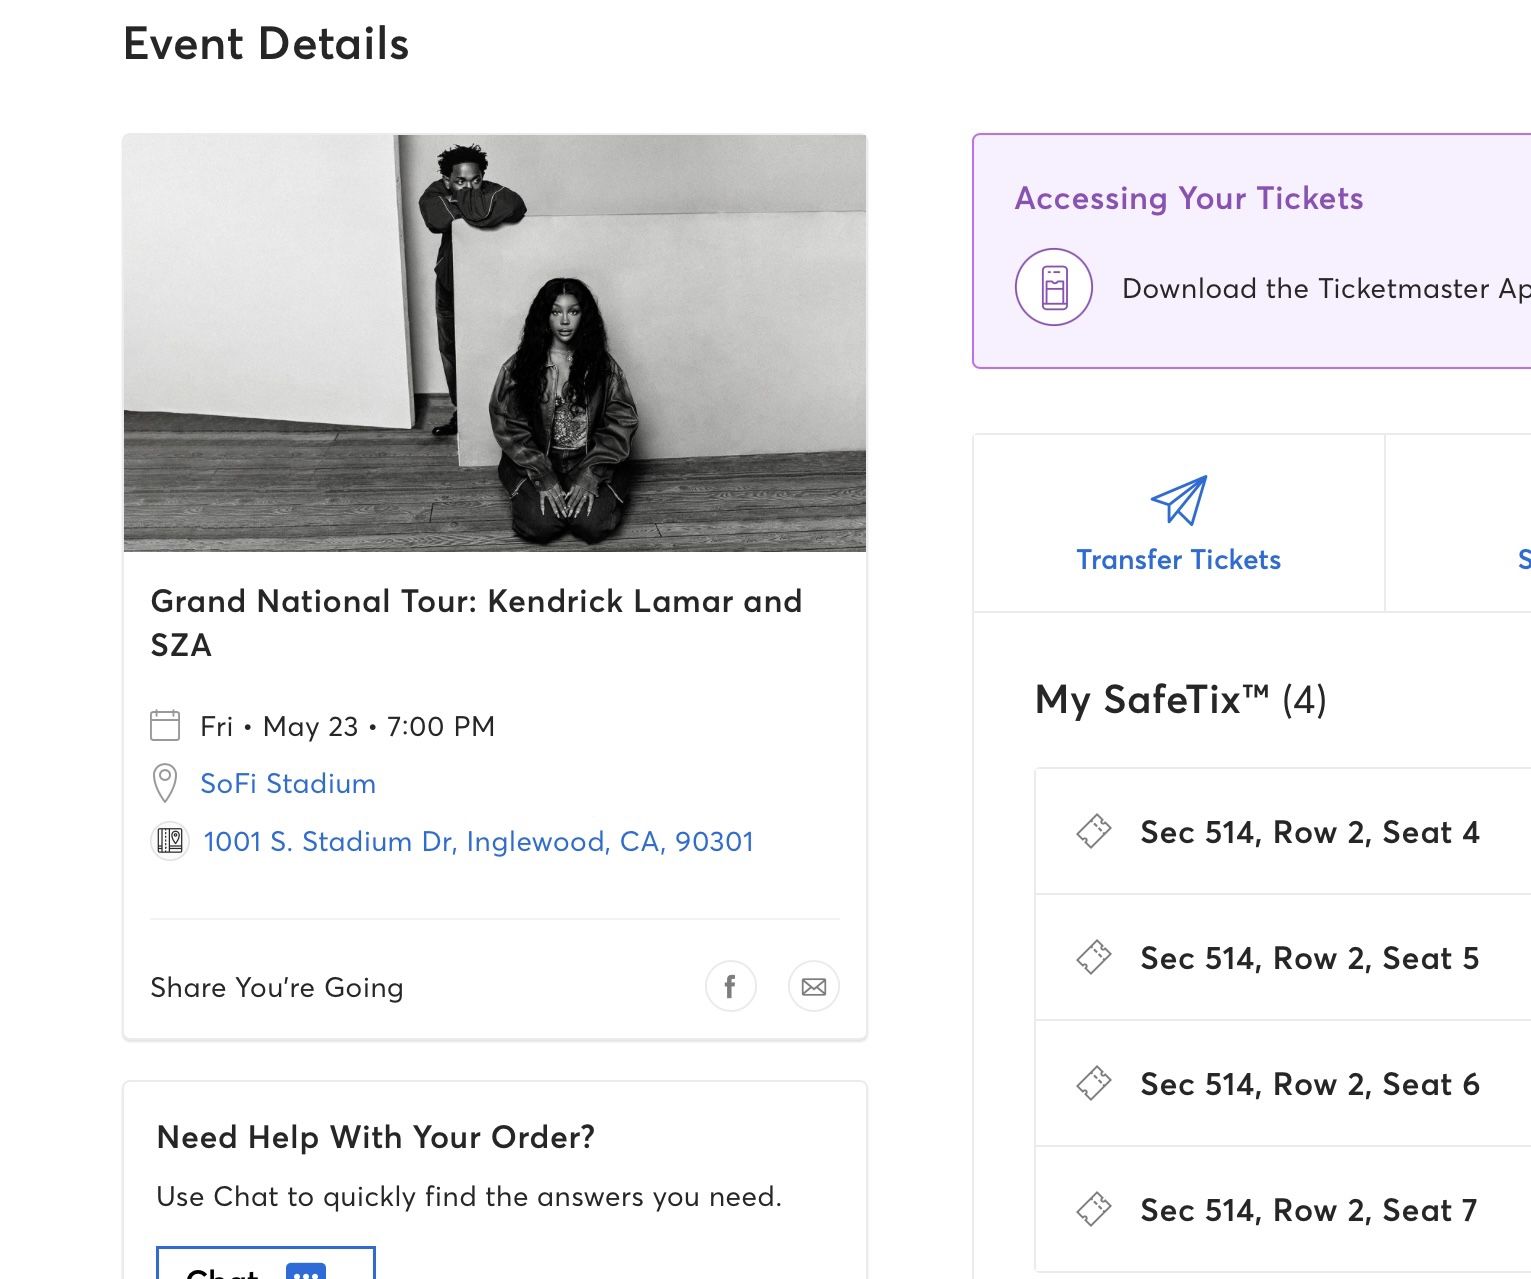Click the Facebook share icon
This screenshot has width=1531, height=1279.
tap(730, 987)
